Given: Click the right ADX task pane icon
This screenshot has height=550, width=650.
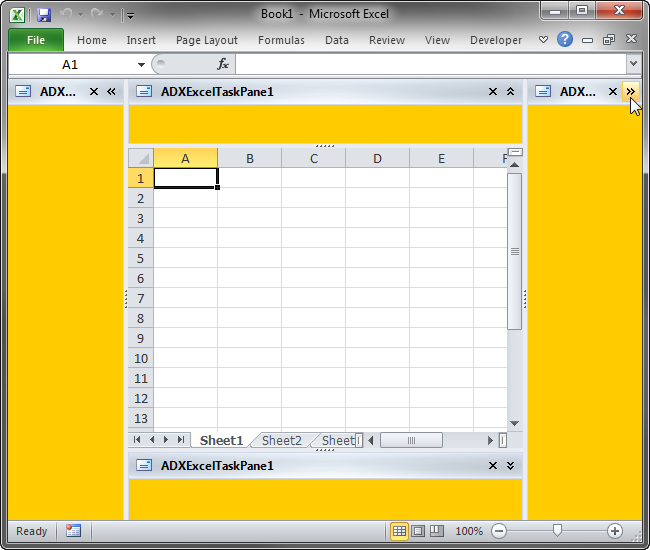Looking at the screenshot, I should pyautogui.click(x=543, y=91).
